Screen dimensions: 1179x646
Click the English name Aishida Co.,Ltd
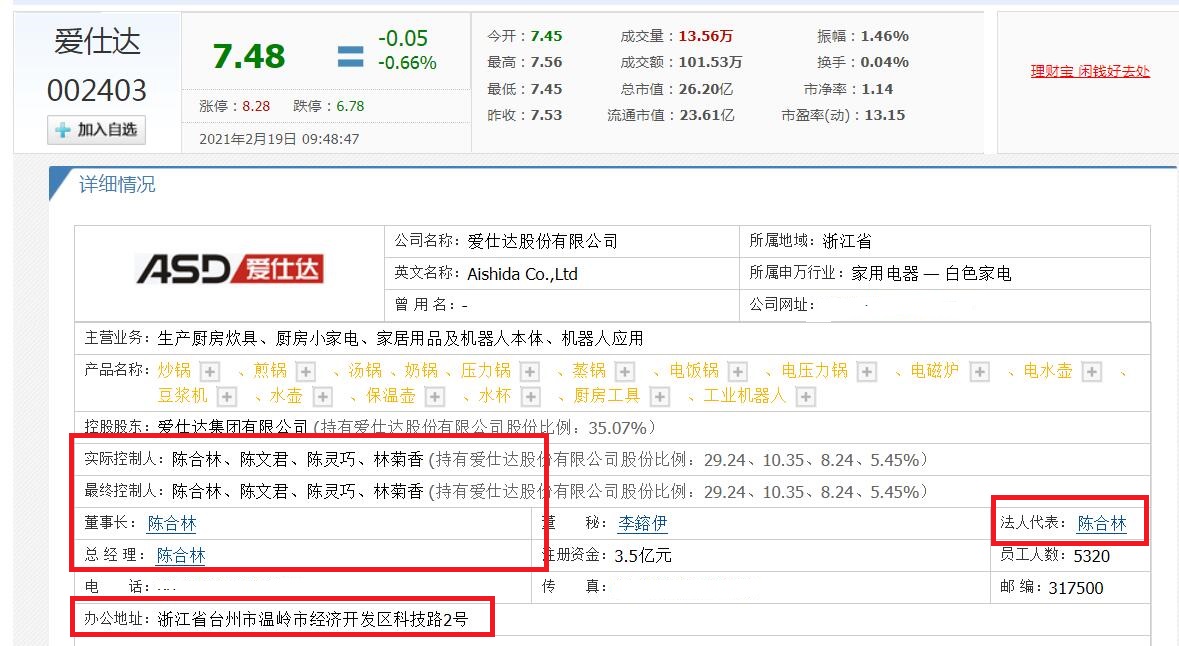[523, 274]
